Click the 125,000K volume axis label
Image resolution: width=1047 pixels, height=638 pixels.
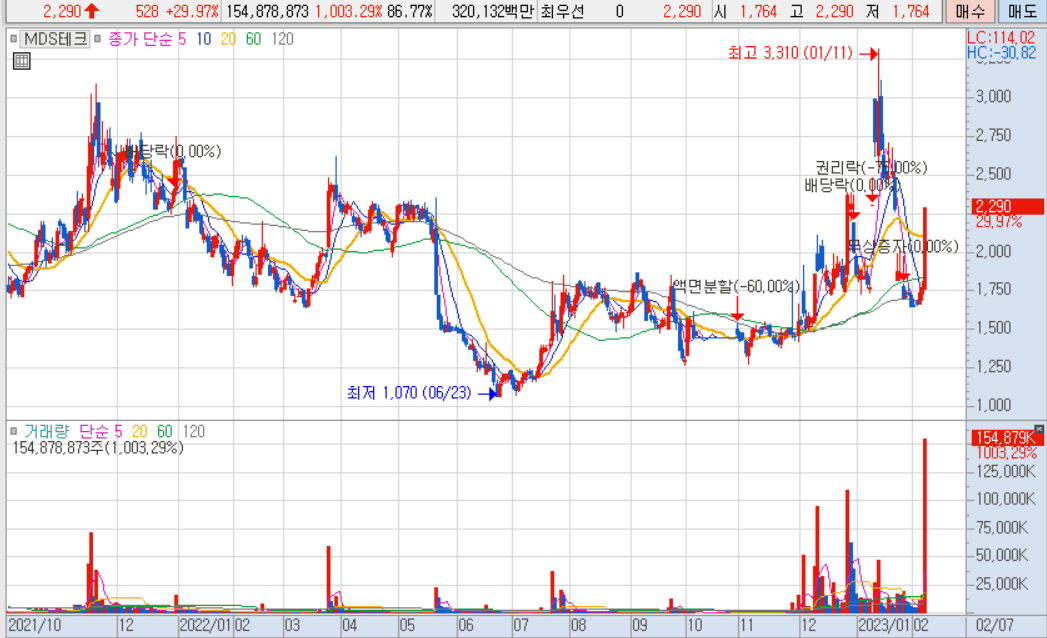(1005, 472)
